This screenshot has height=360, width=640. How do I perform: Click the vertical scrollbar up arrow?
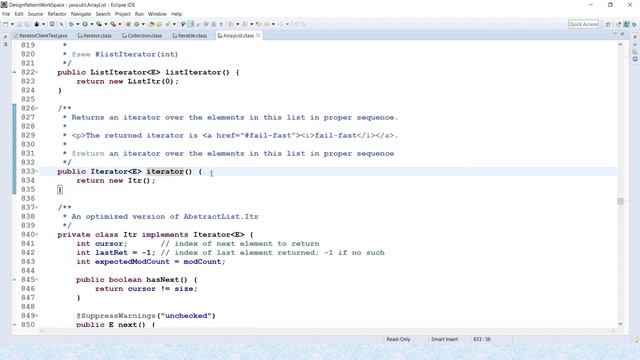pyautogui.click(x=620, y=44)
